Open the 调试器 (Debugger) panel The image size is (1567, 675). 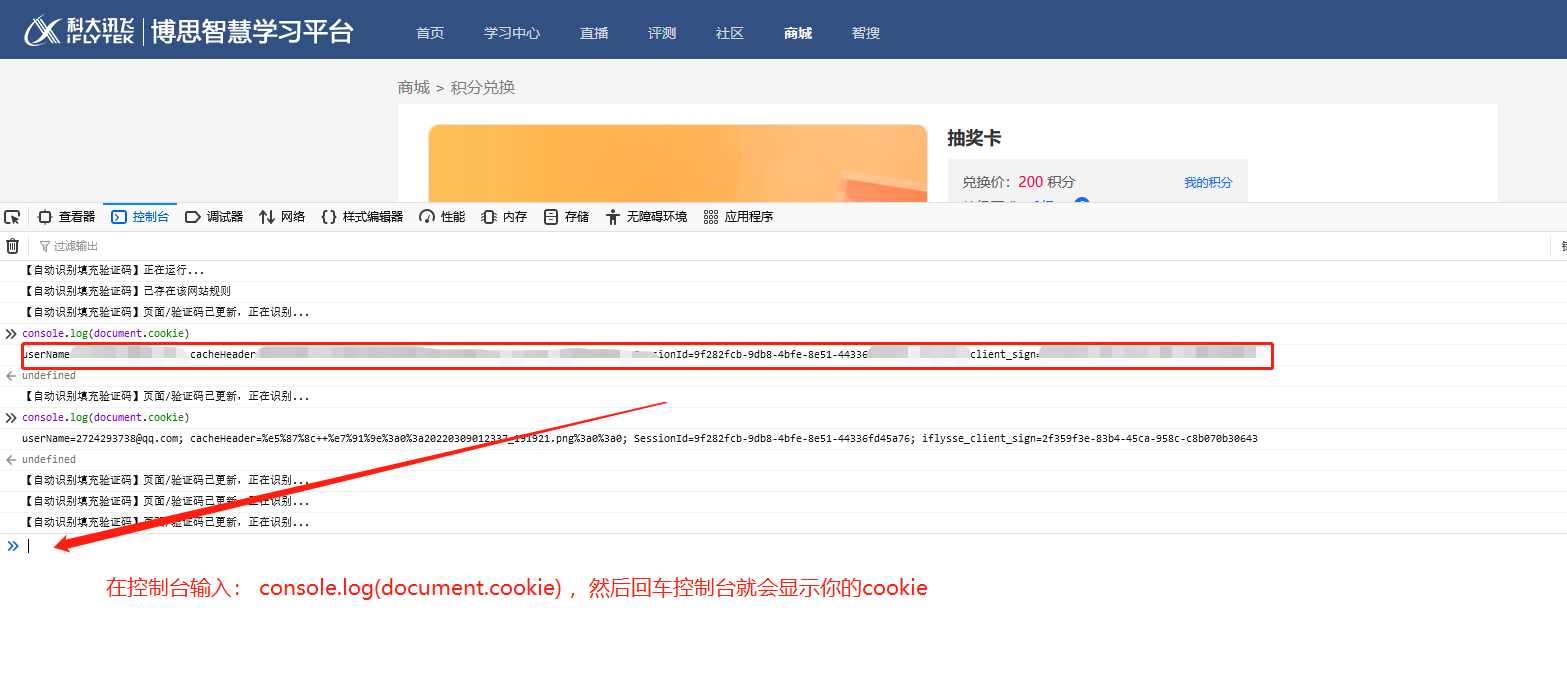tap(214, 217)
